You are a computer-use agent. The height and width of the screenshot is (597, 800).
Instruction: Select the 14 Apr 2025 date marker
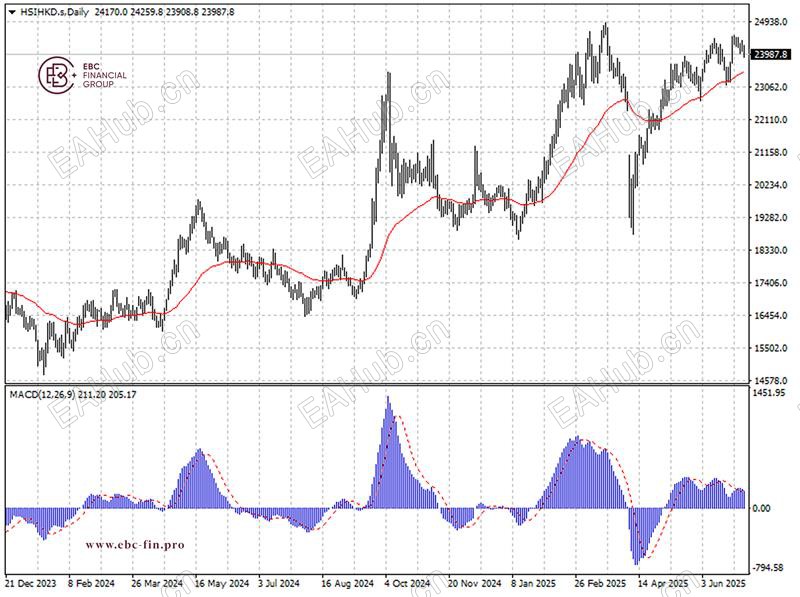[663, 583]
